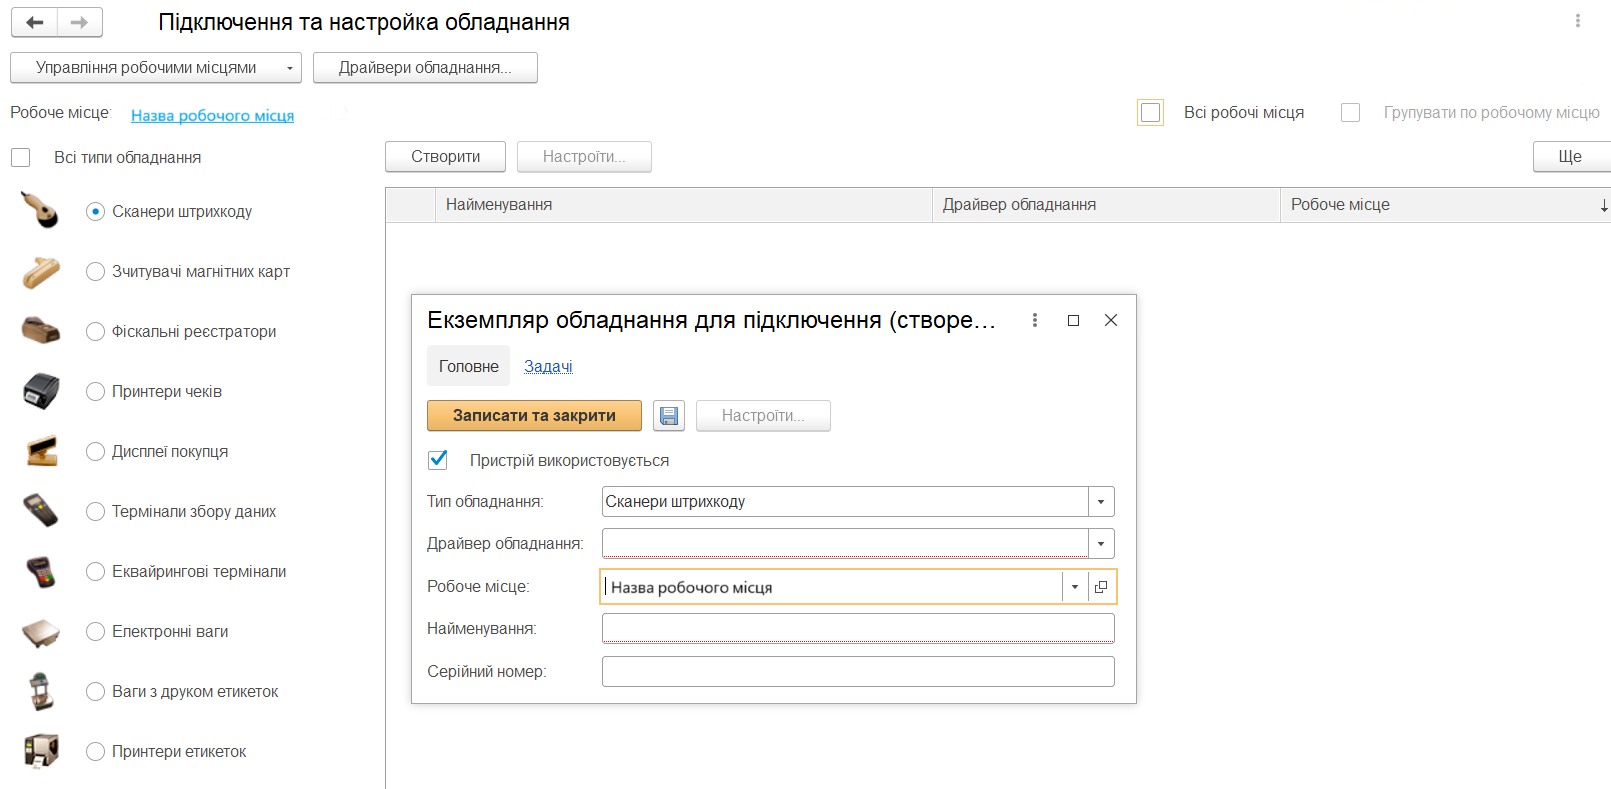Click the electronic scales icon
Image resolution: width=1611 pixels, height=789 pixels.
[41, 631]
